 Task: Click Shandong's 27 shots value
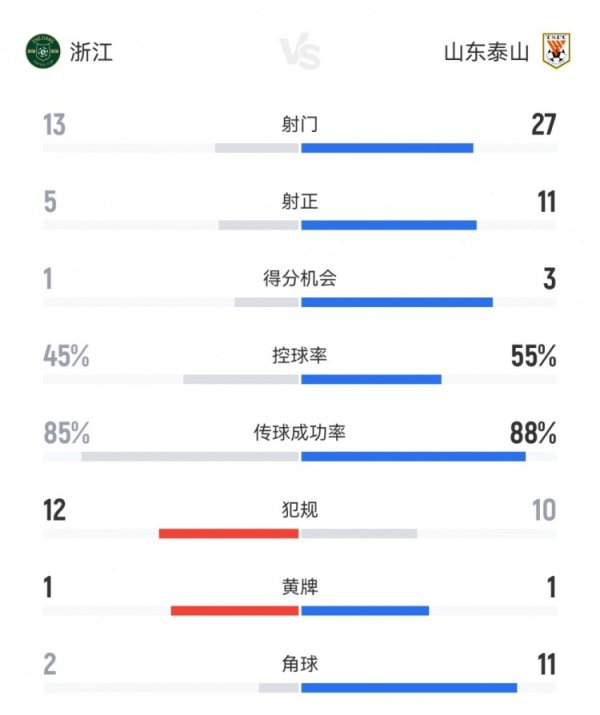click(544, 125)
